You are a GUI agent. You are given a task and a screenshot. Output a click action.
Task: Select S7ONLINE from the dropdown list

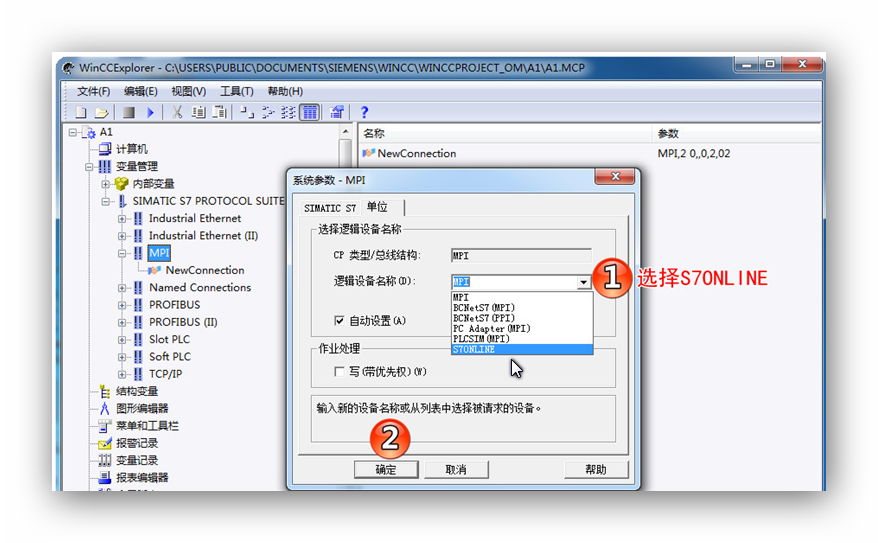click(522, 349)
